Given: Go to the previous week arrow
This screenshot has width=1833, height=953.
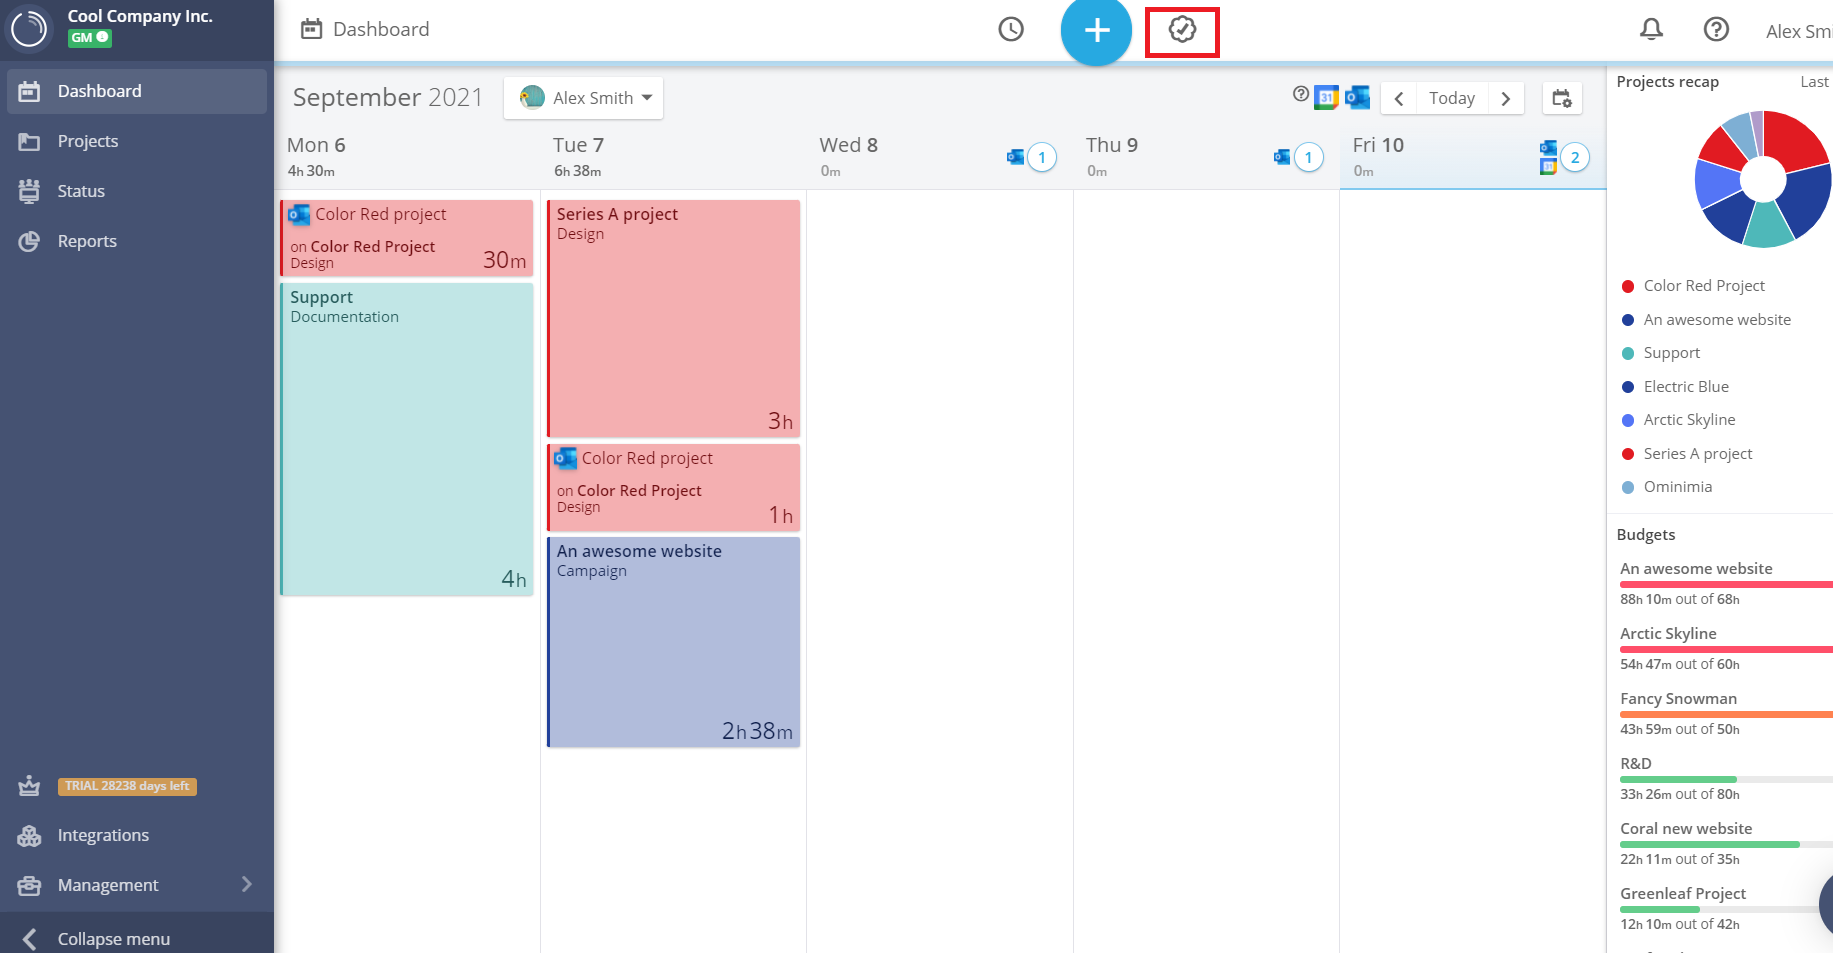Looking at the screenshot, I should coord(1399,98).
